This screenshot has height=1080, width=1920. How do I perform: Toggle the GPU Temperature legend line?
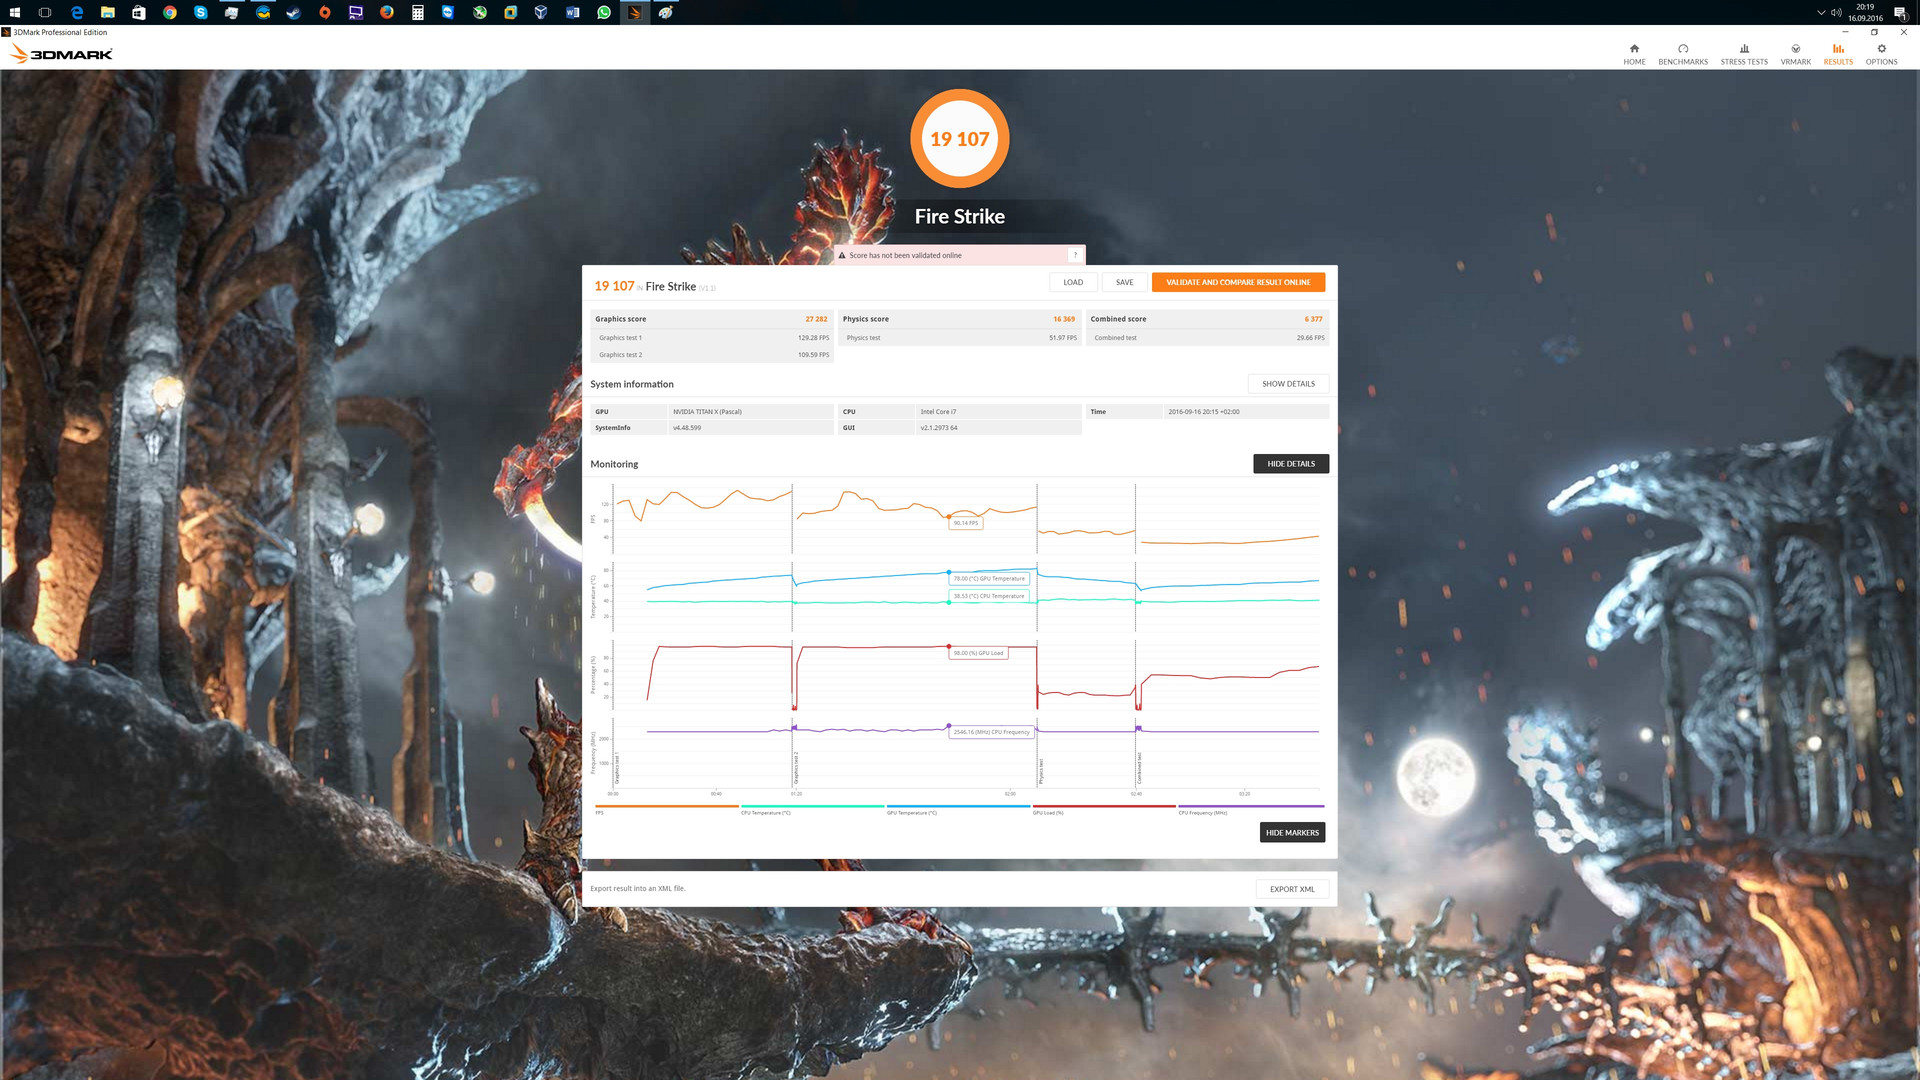click(x=958, y=806)
